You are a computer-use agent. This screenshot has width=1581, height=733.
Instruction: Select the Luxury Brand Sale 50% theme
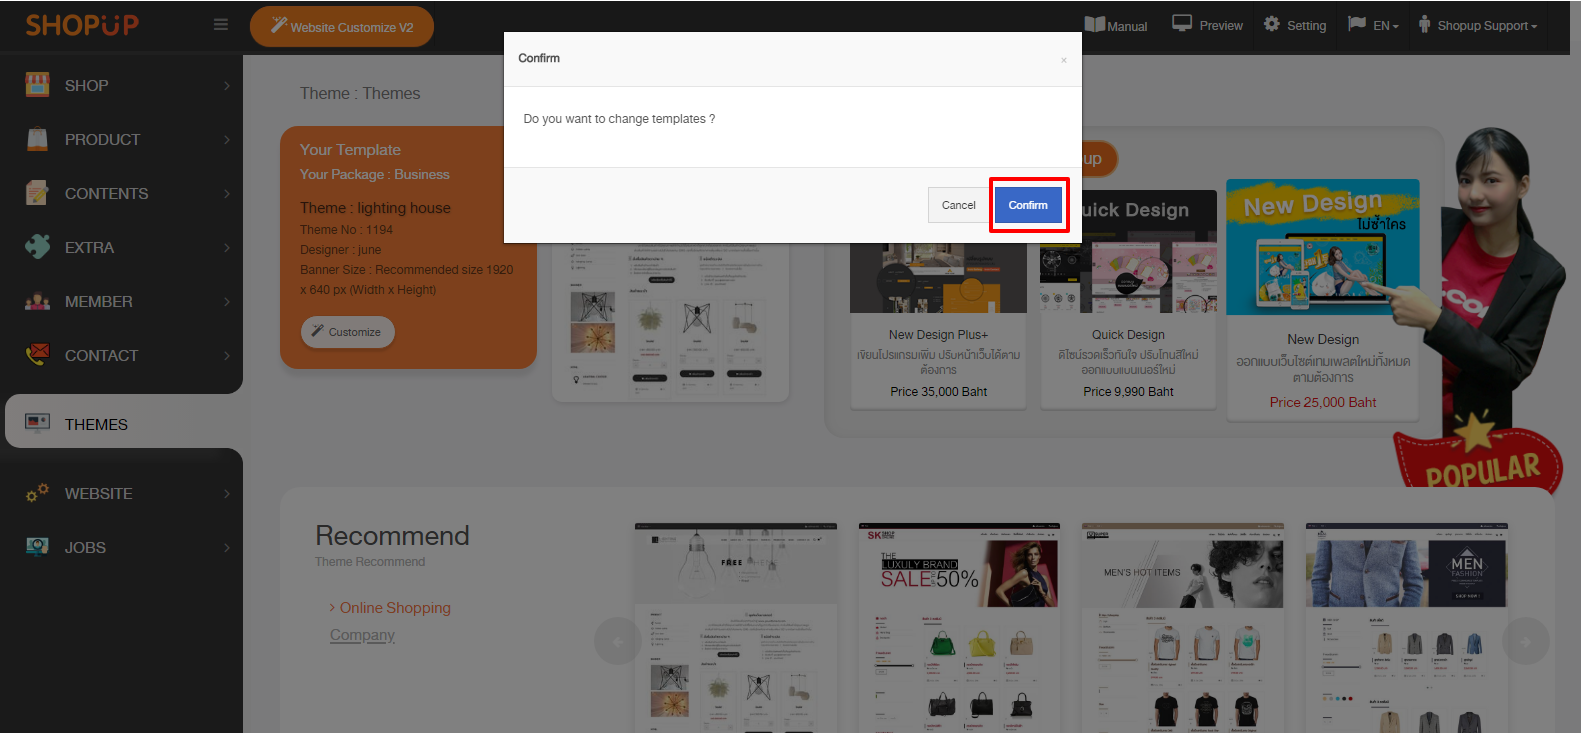pos(959,627)
